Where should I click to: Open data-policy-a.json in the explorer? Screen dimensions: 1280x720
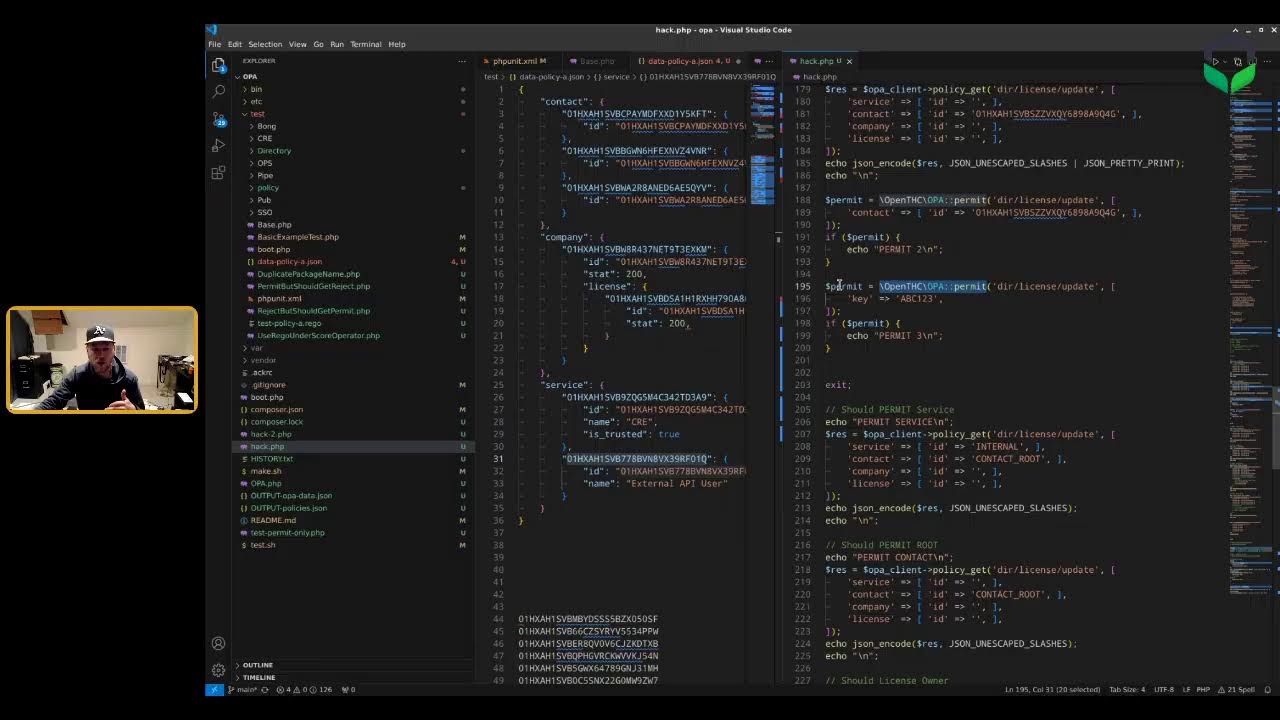tap(289, 262)
